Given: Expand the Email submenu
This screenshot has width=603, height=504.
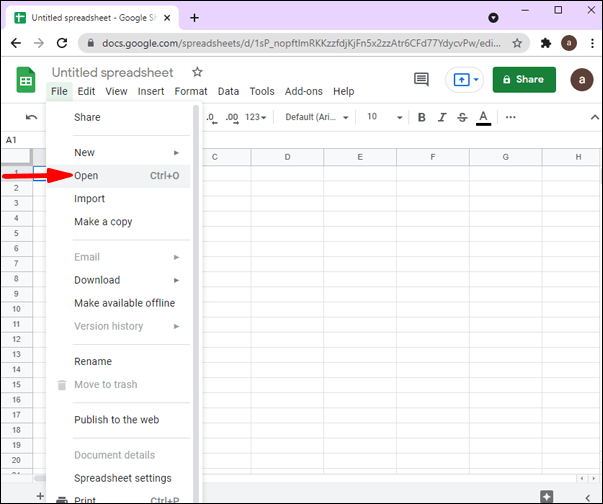Looking at the screenshot, I should coord(176,257).
